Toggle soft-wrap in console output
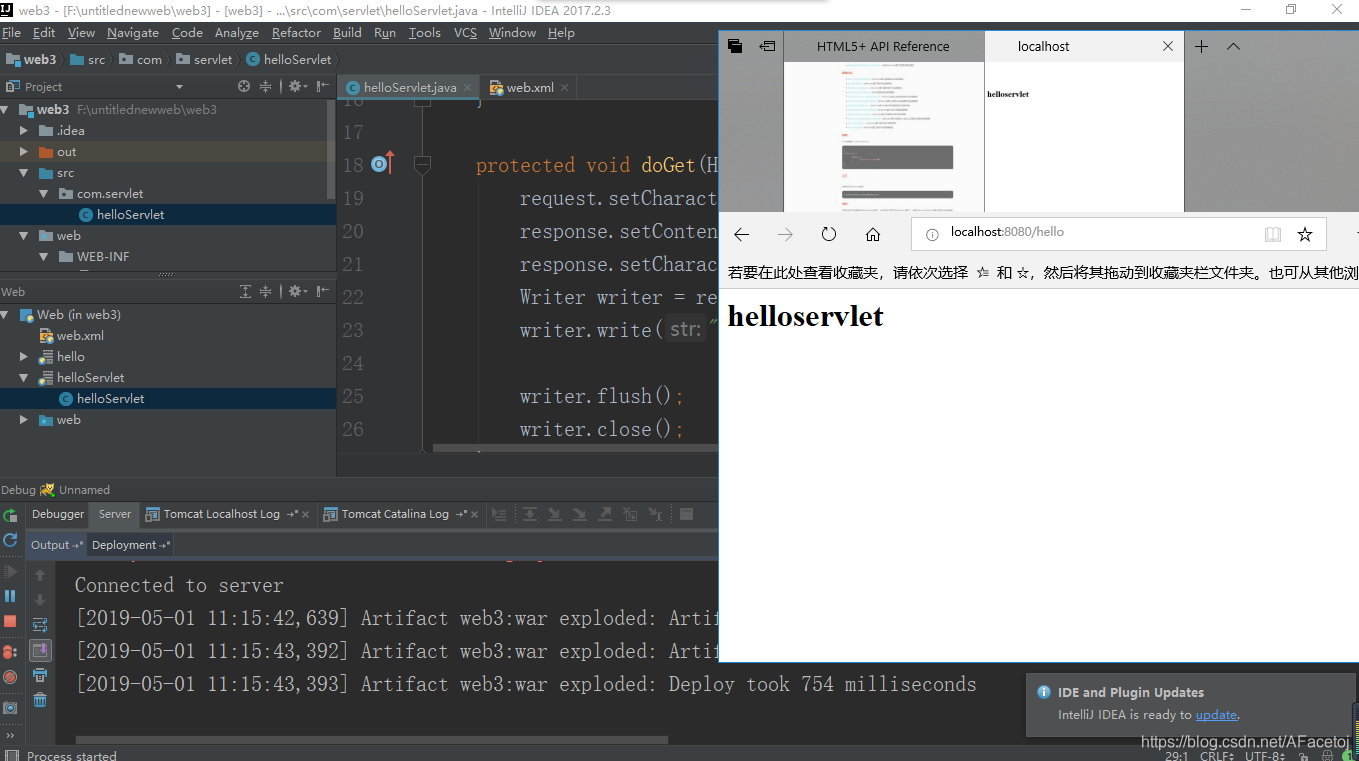This screenshot has width=1359, height=761. (x=40, y=624)
